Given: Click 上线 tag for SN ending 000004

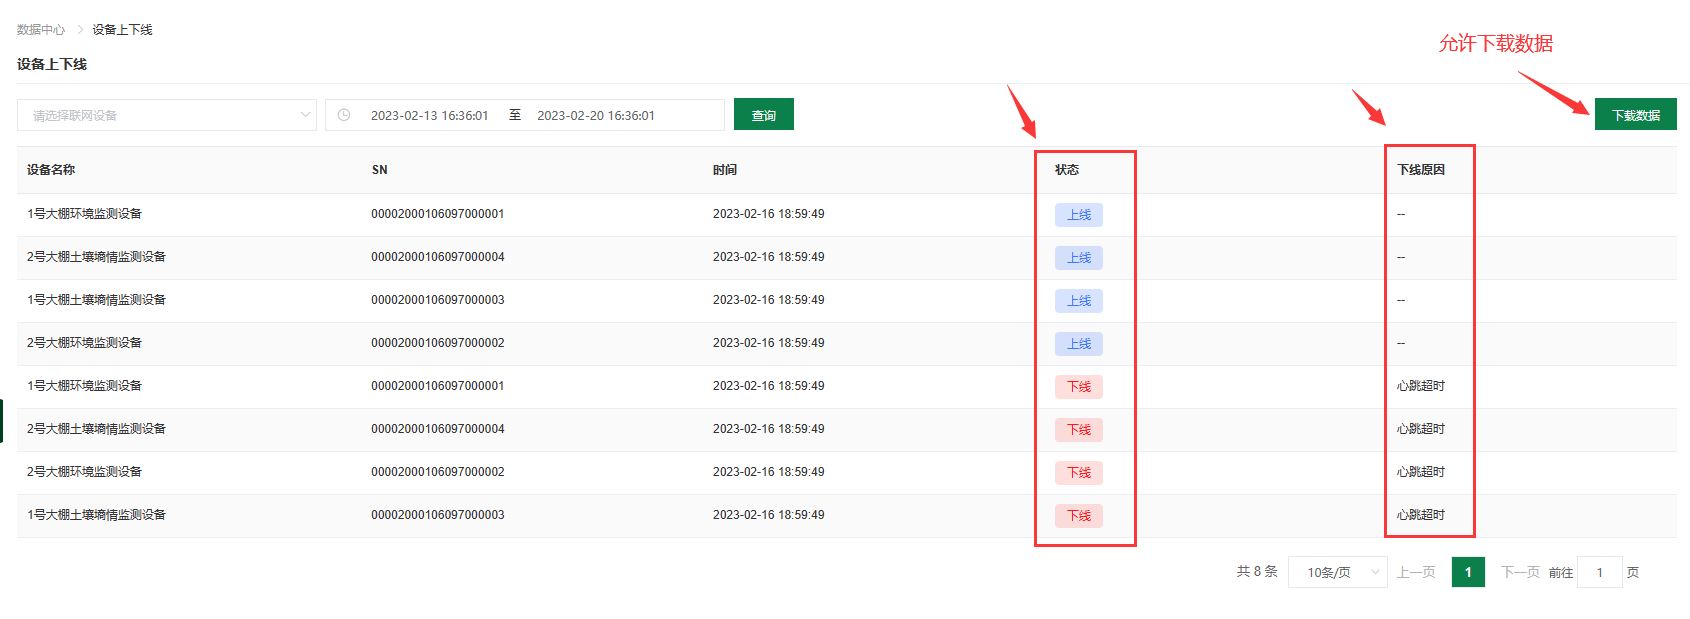Looking at the screenshot, I should [x=1079, y=258].
